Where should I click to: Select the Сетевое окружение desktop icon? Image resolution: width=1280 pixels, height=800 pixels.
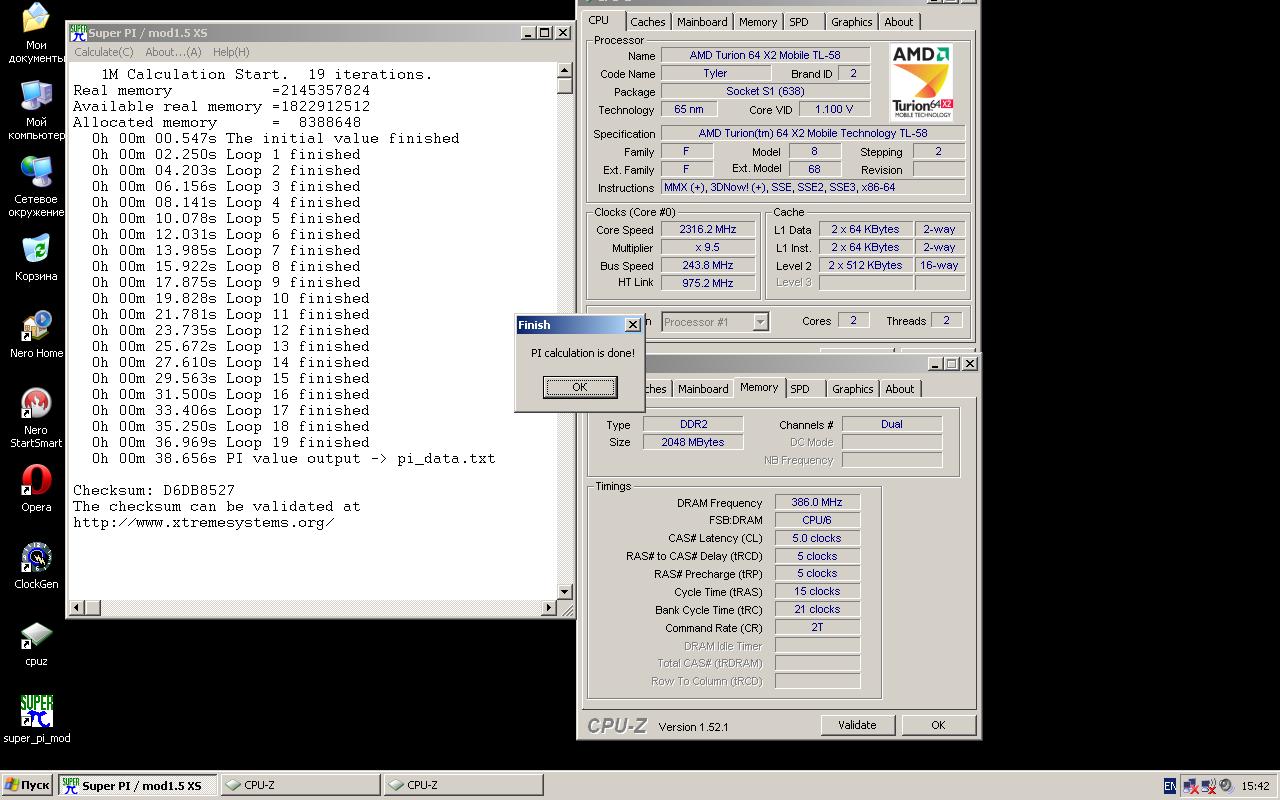pyautogui.click(x=36, y=187)
